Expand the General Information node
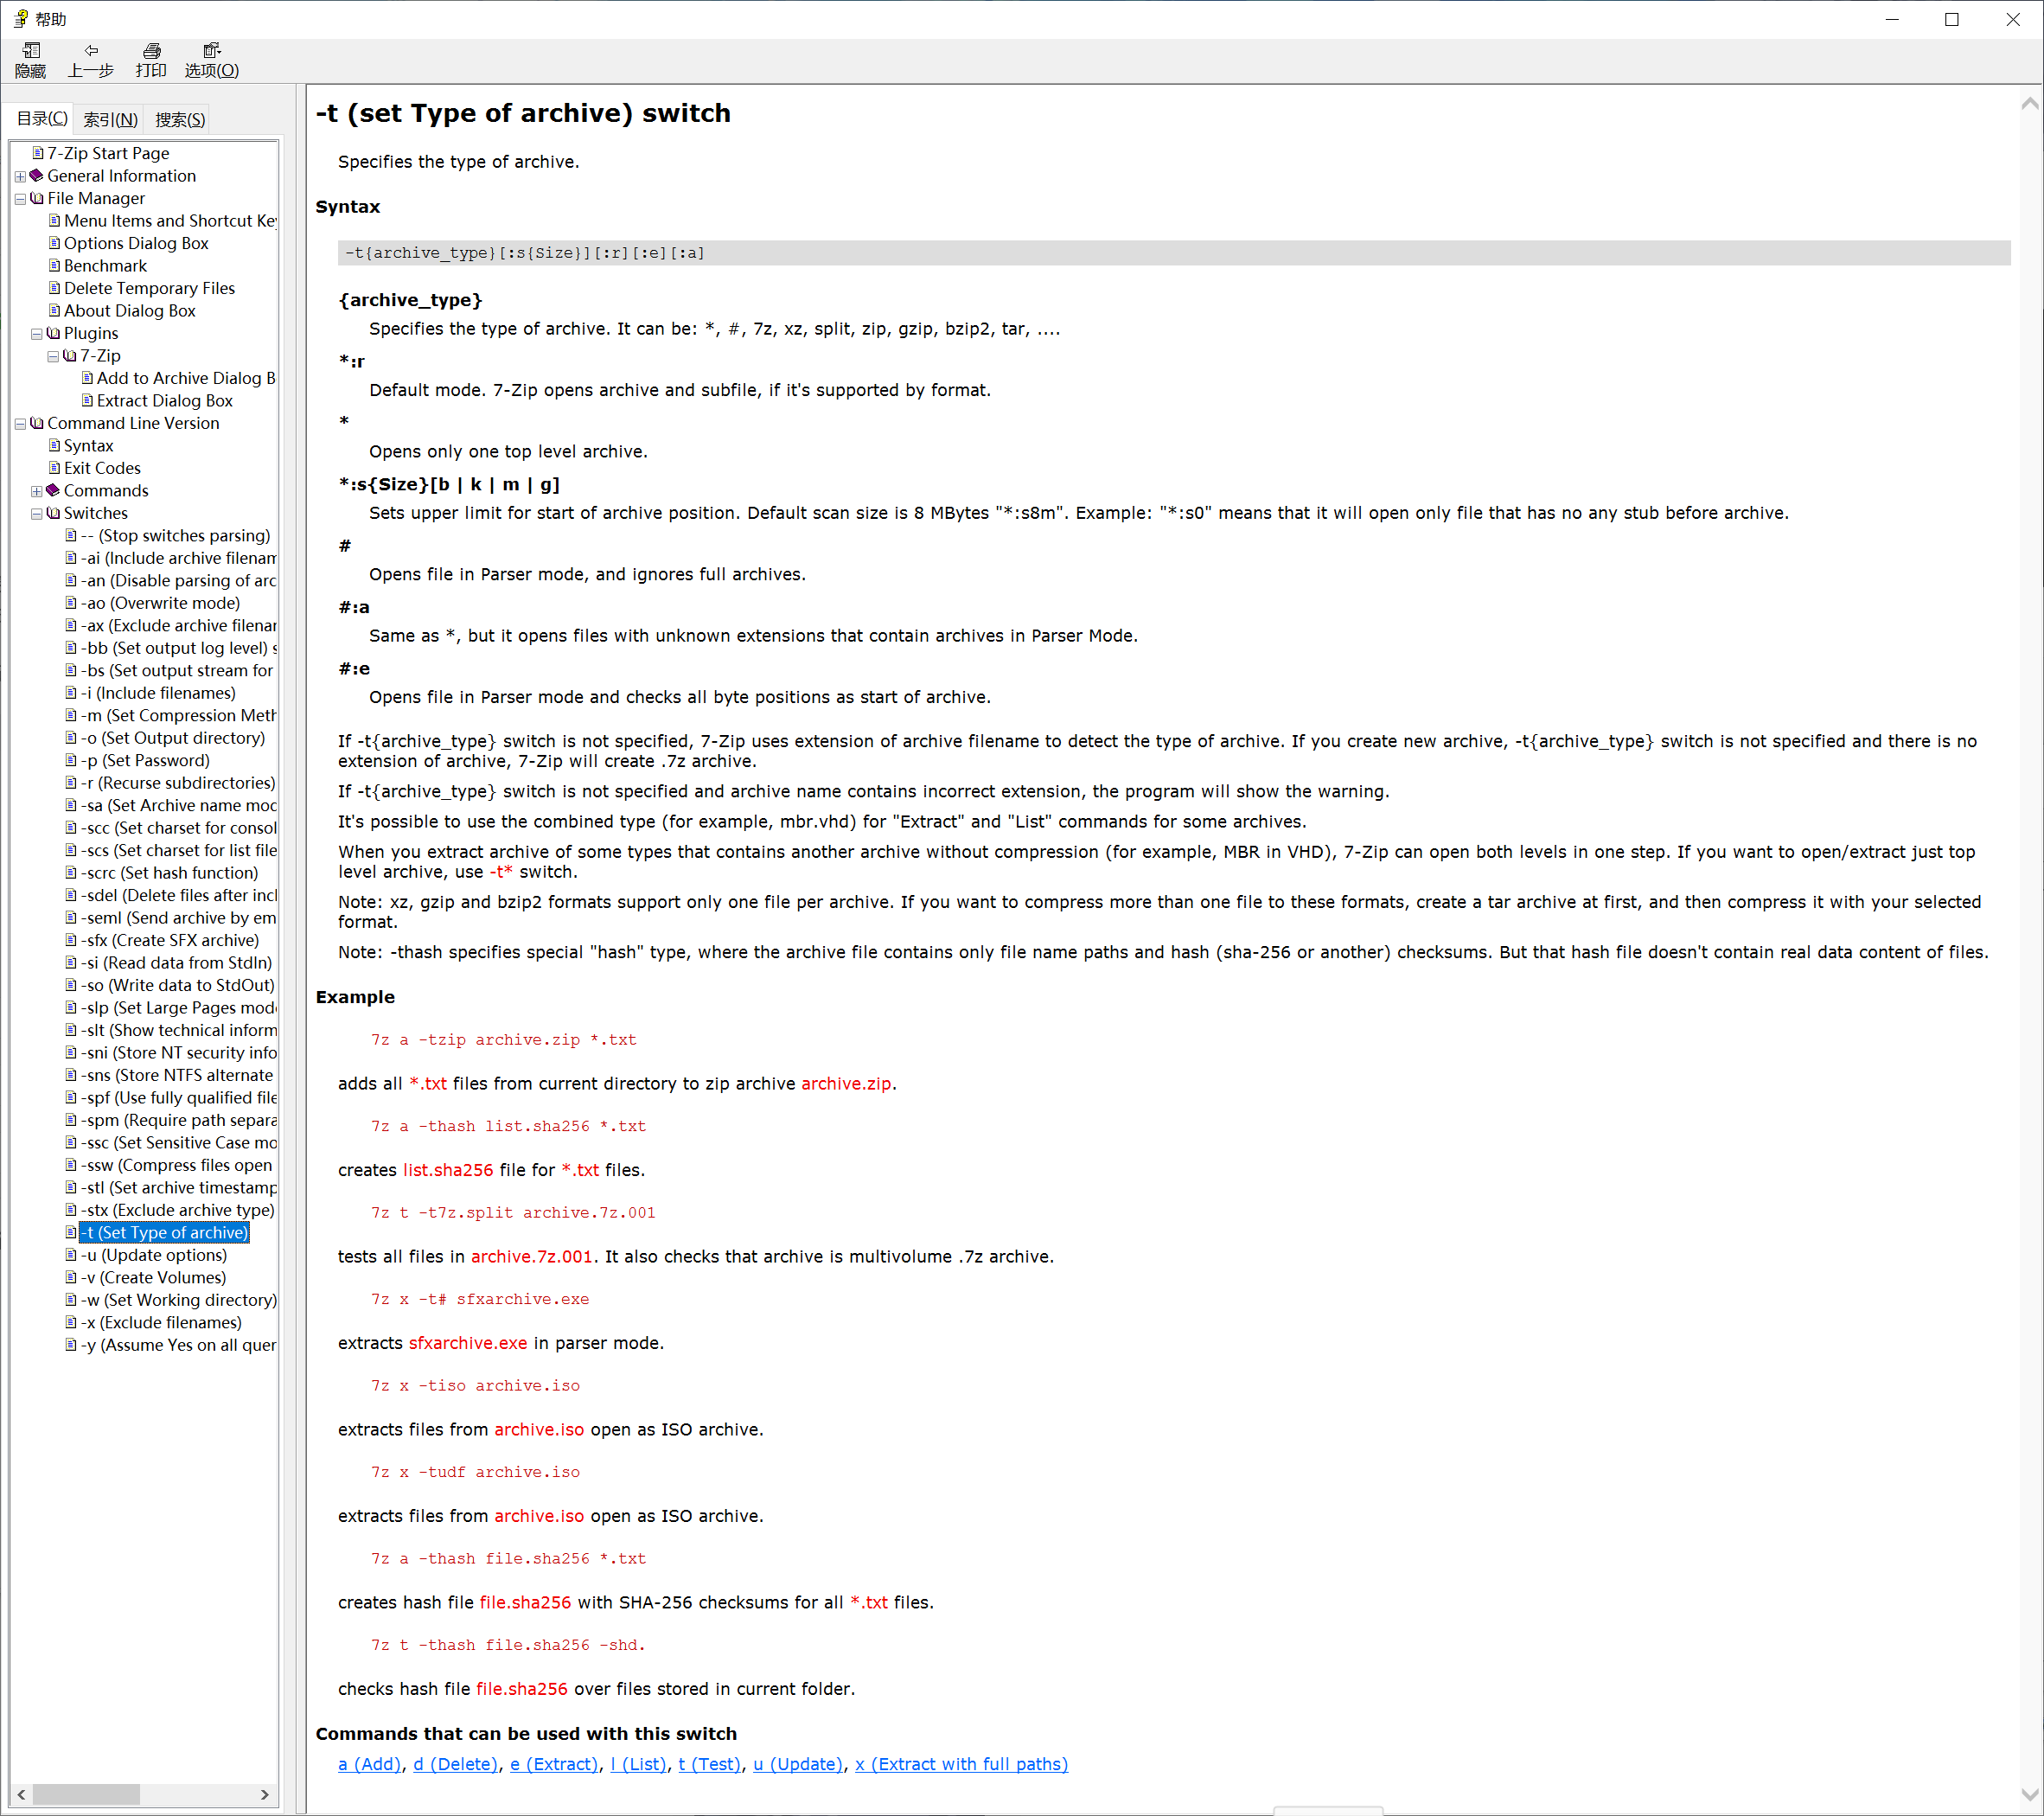The width and height of the screenshot is (2044, 1816). 20,177
